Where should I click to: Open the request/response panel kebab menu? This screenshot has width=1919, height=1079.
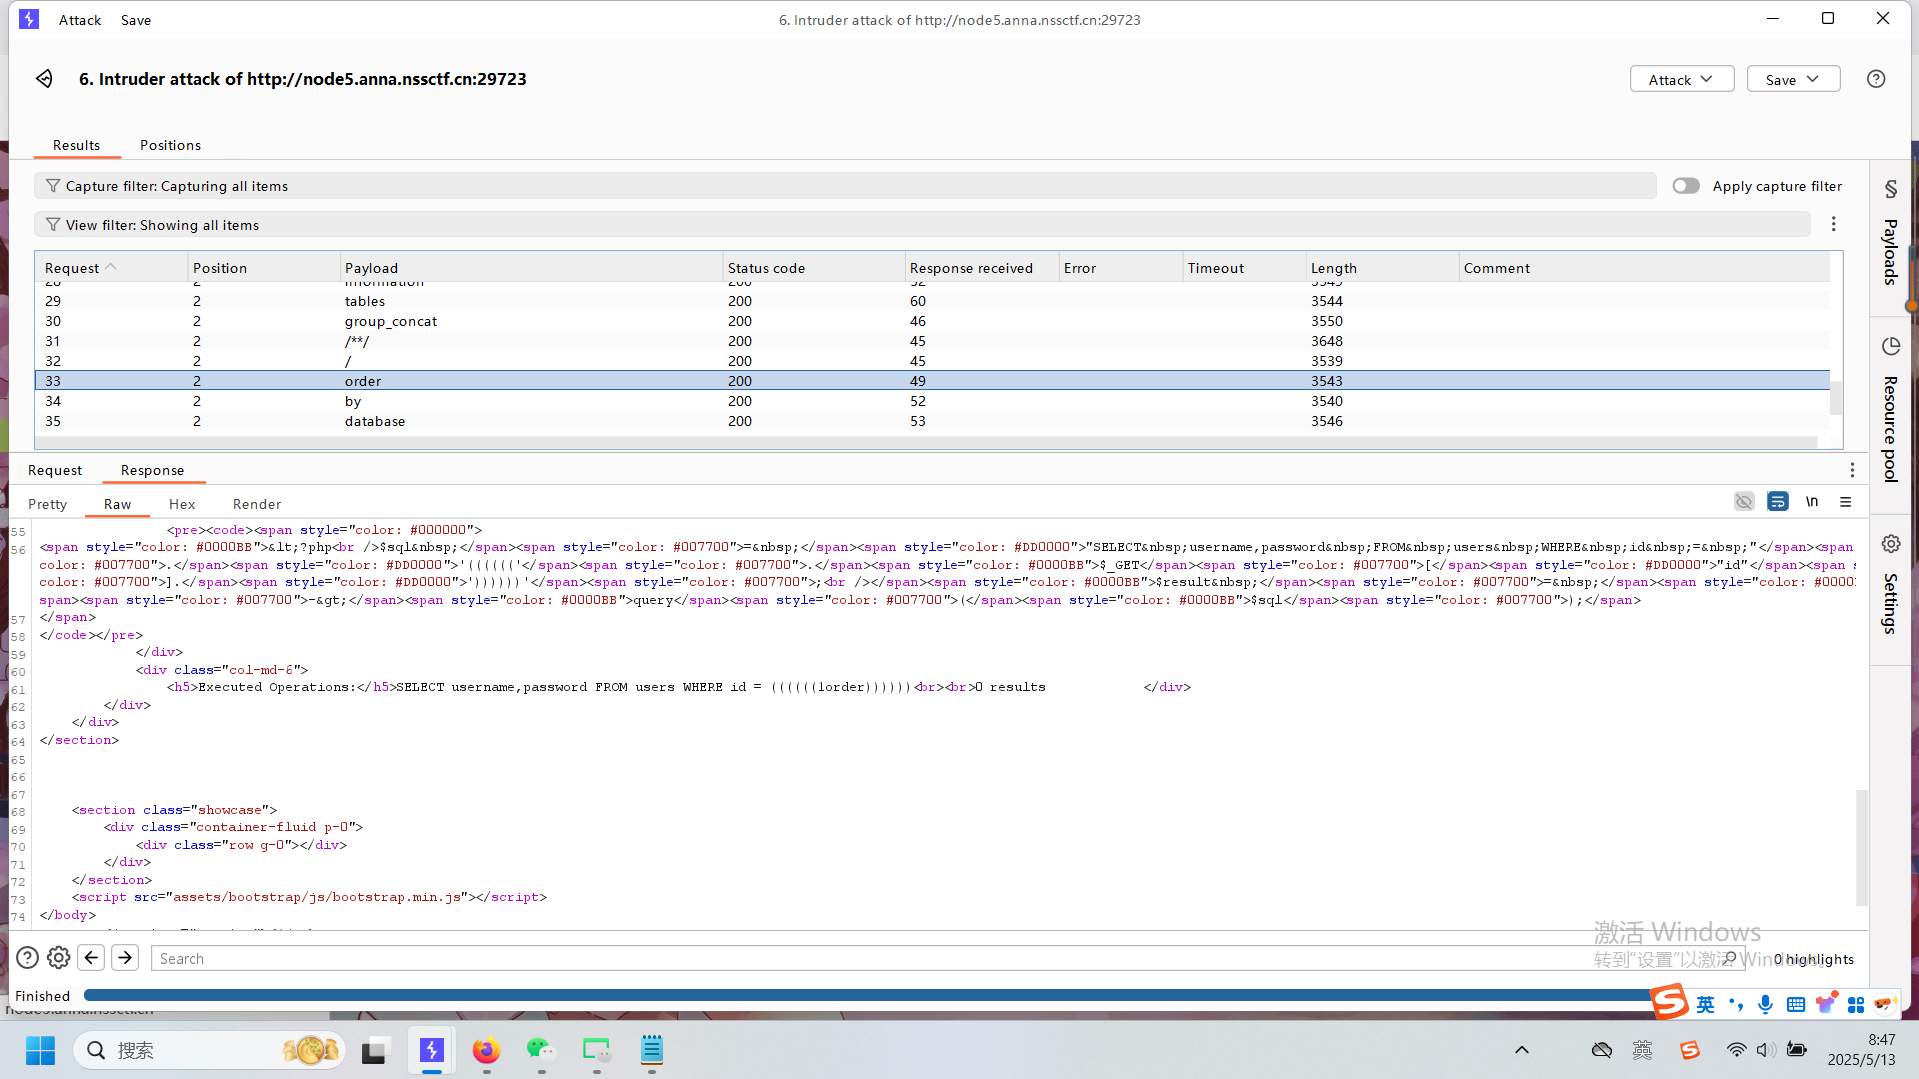(x=1852, y=470)
